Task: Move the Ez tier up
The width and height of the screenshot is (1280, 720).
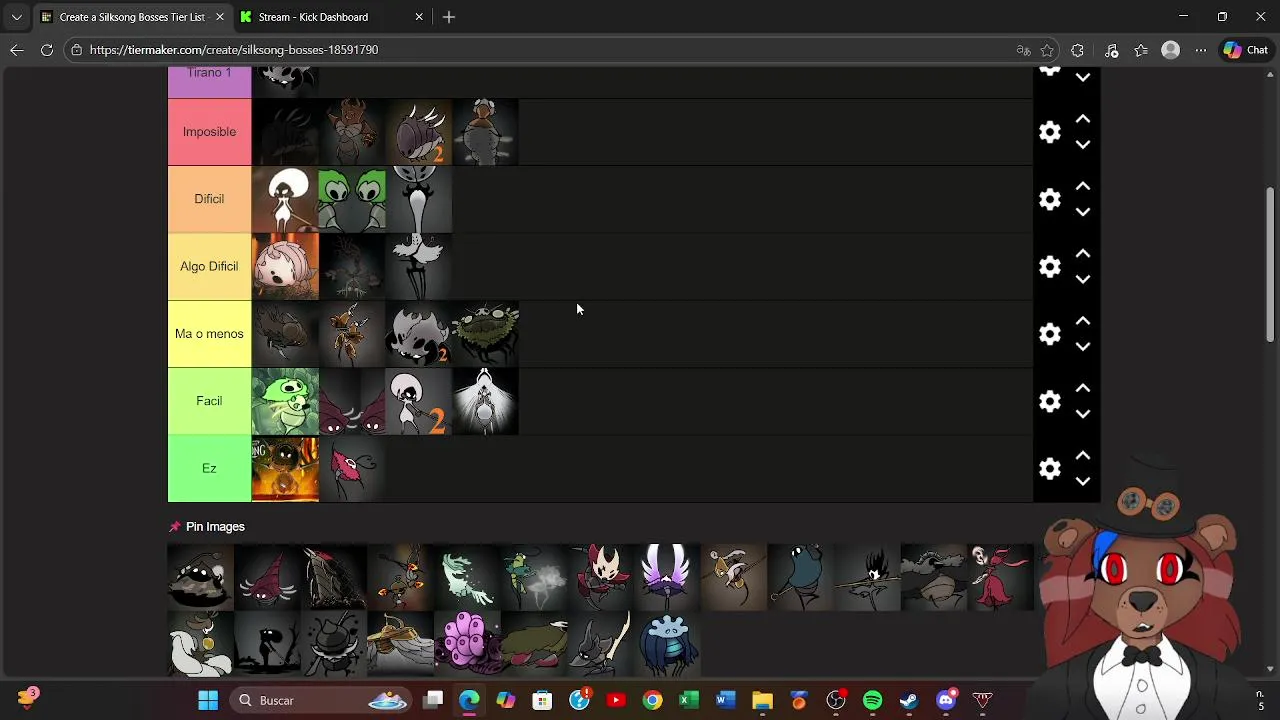Action: tap(1082, 456)
